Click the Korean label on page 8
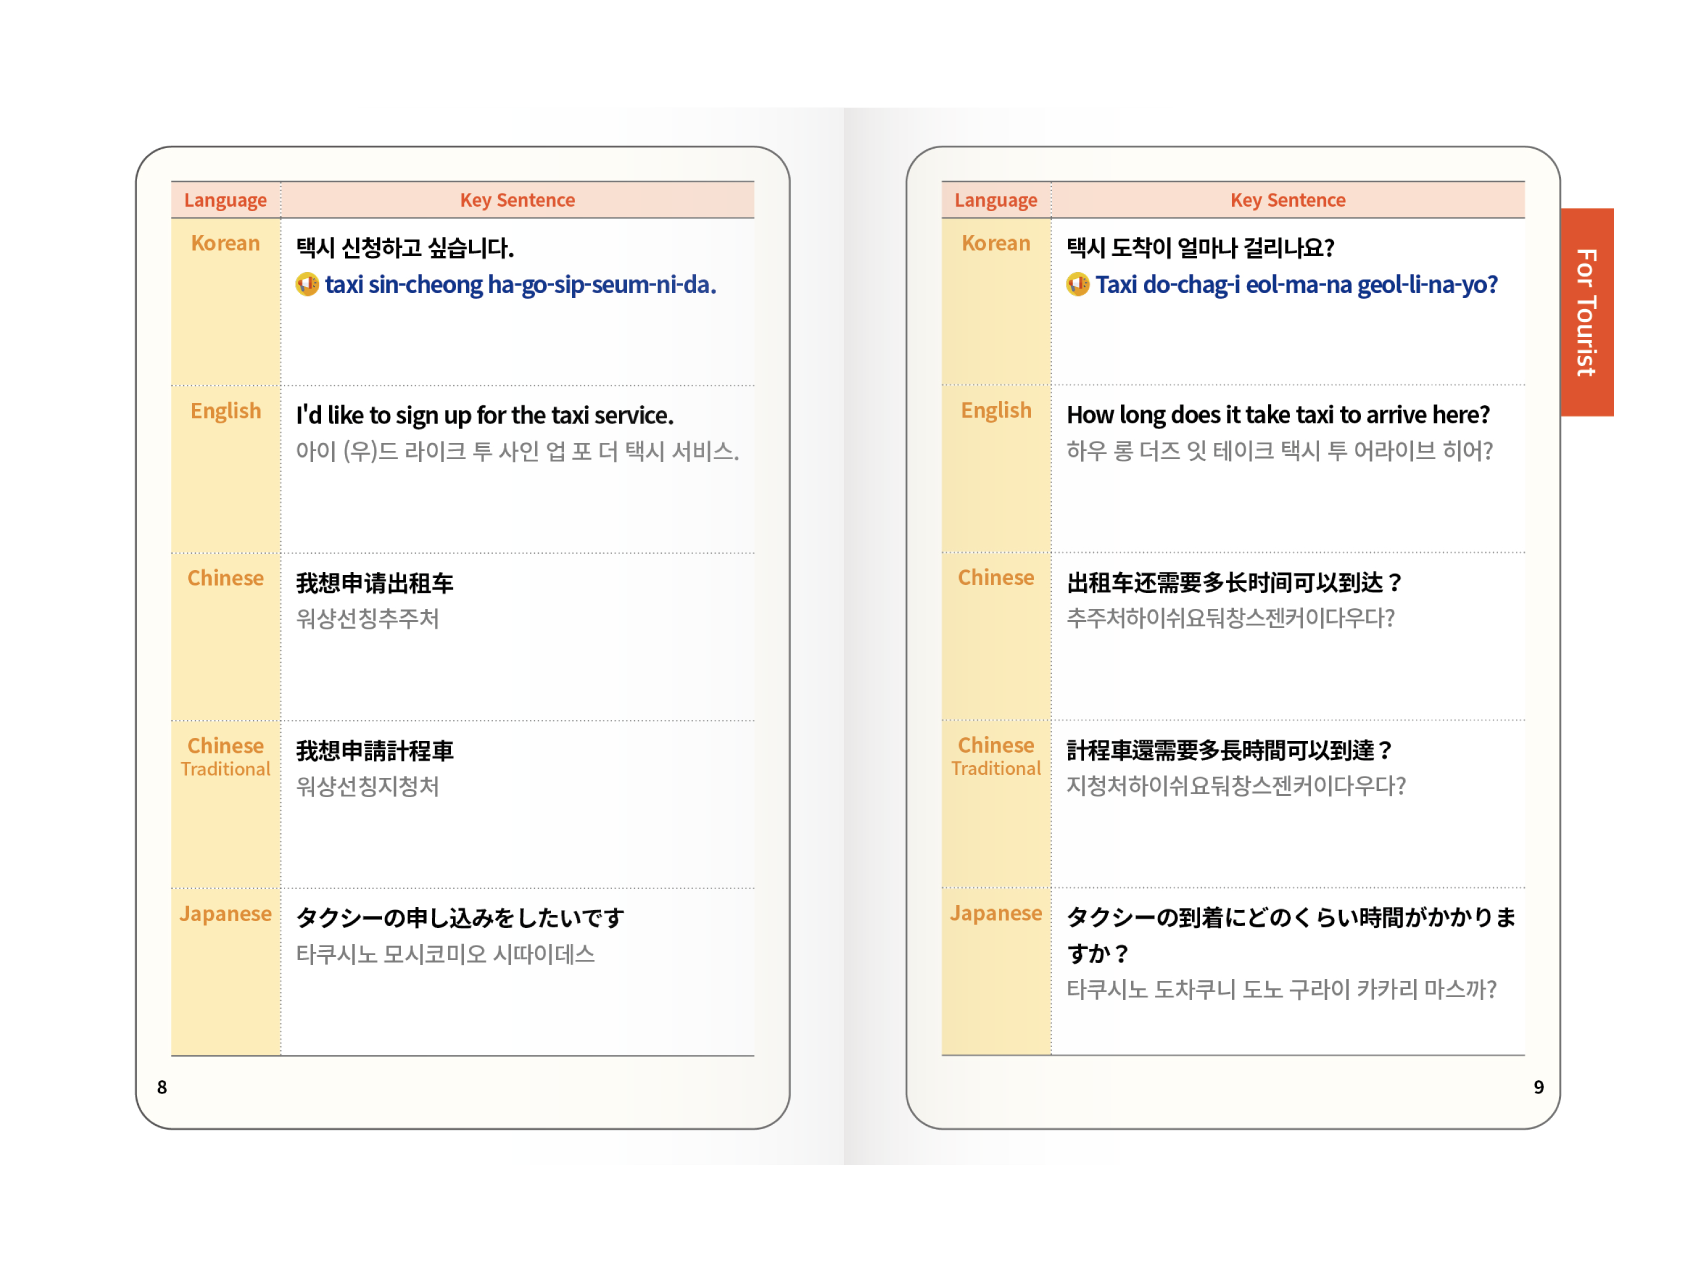 [225, 243]
